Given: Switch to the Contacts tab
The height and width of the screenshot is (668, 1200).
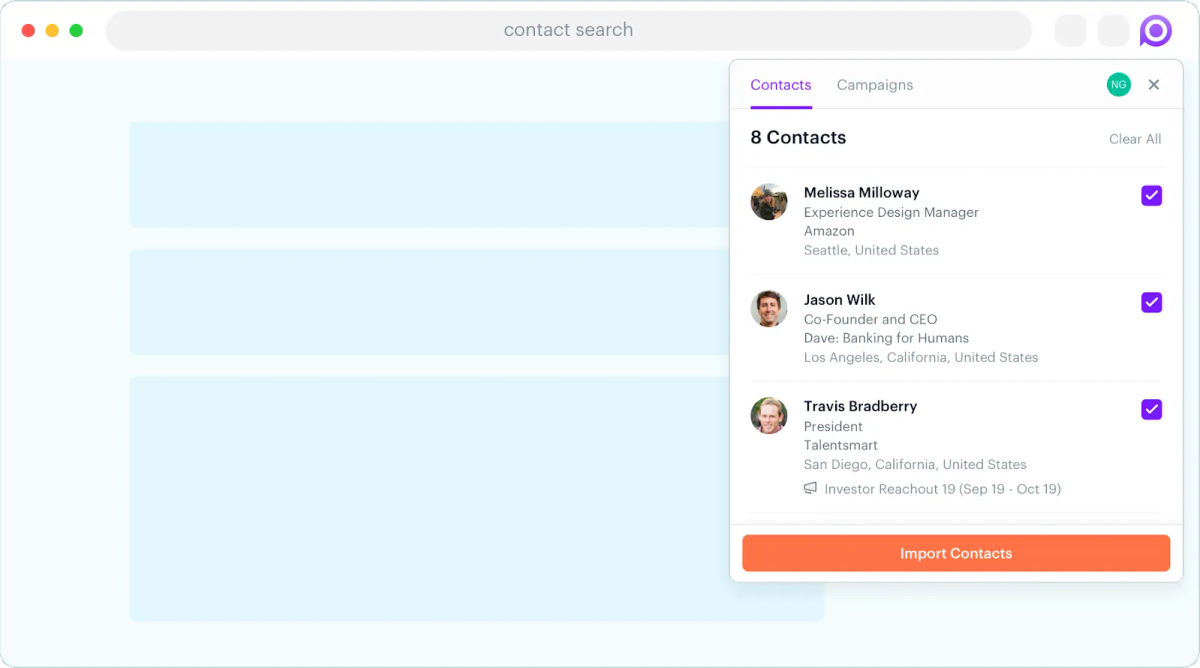Looking at the screenshot, I should point(781,85).
